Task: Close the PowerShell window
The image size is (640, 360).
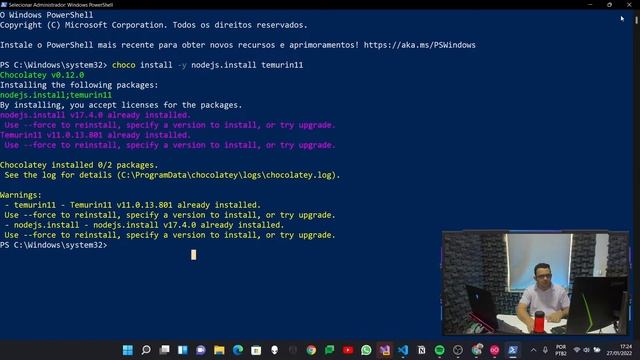Action: pos(629,4)
